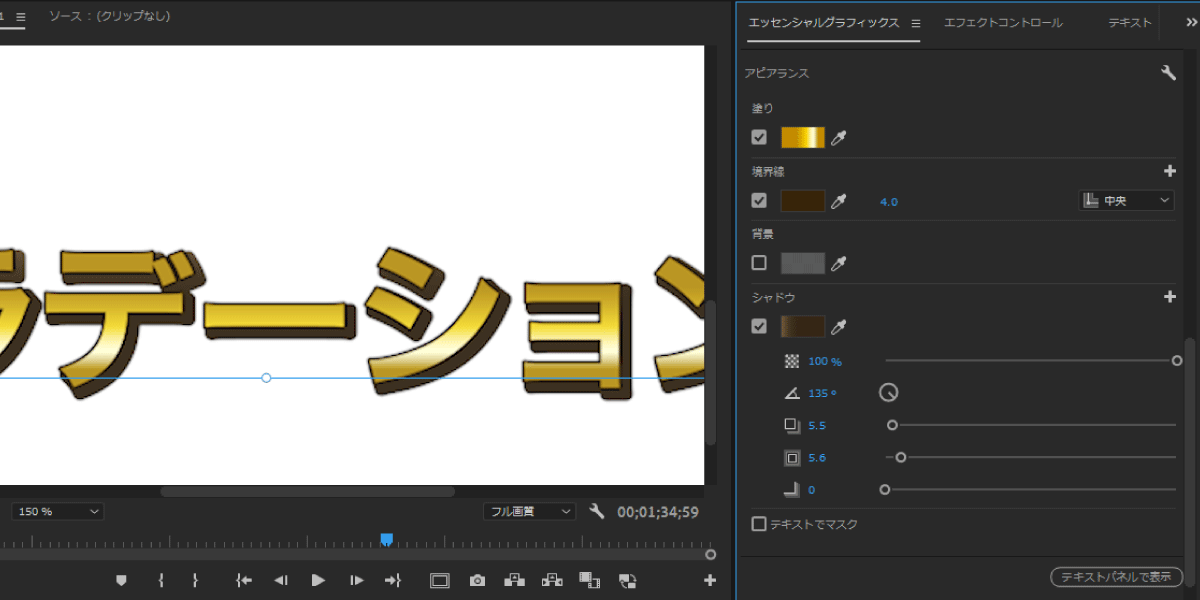Open the dark brown stroke color swatch
Viewport: 1200px width, 600px height.
click(x=802, y=201)
